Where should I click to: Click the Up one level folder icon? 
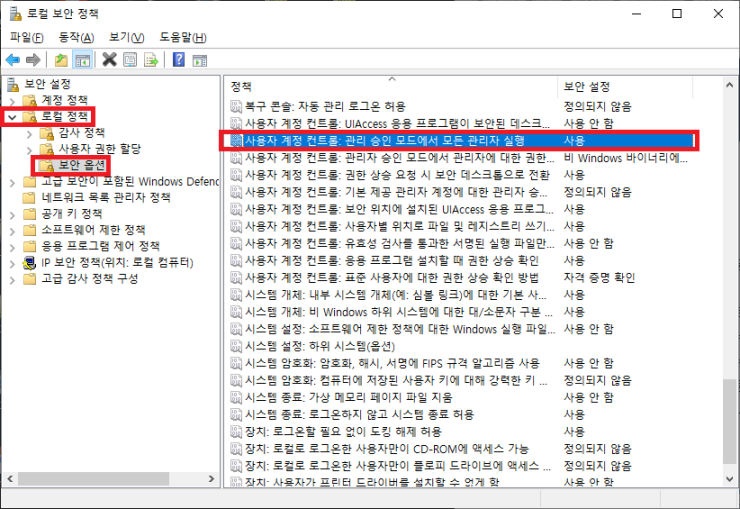(61, 59)
